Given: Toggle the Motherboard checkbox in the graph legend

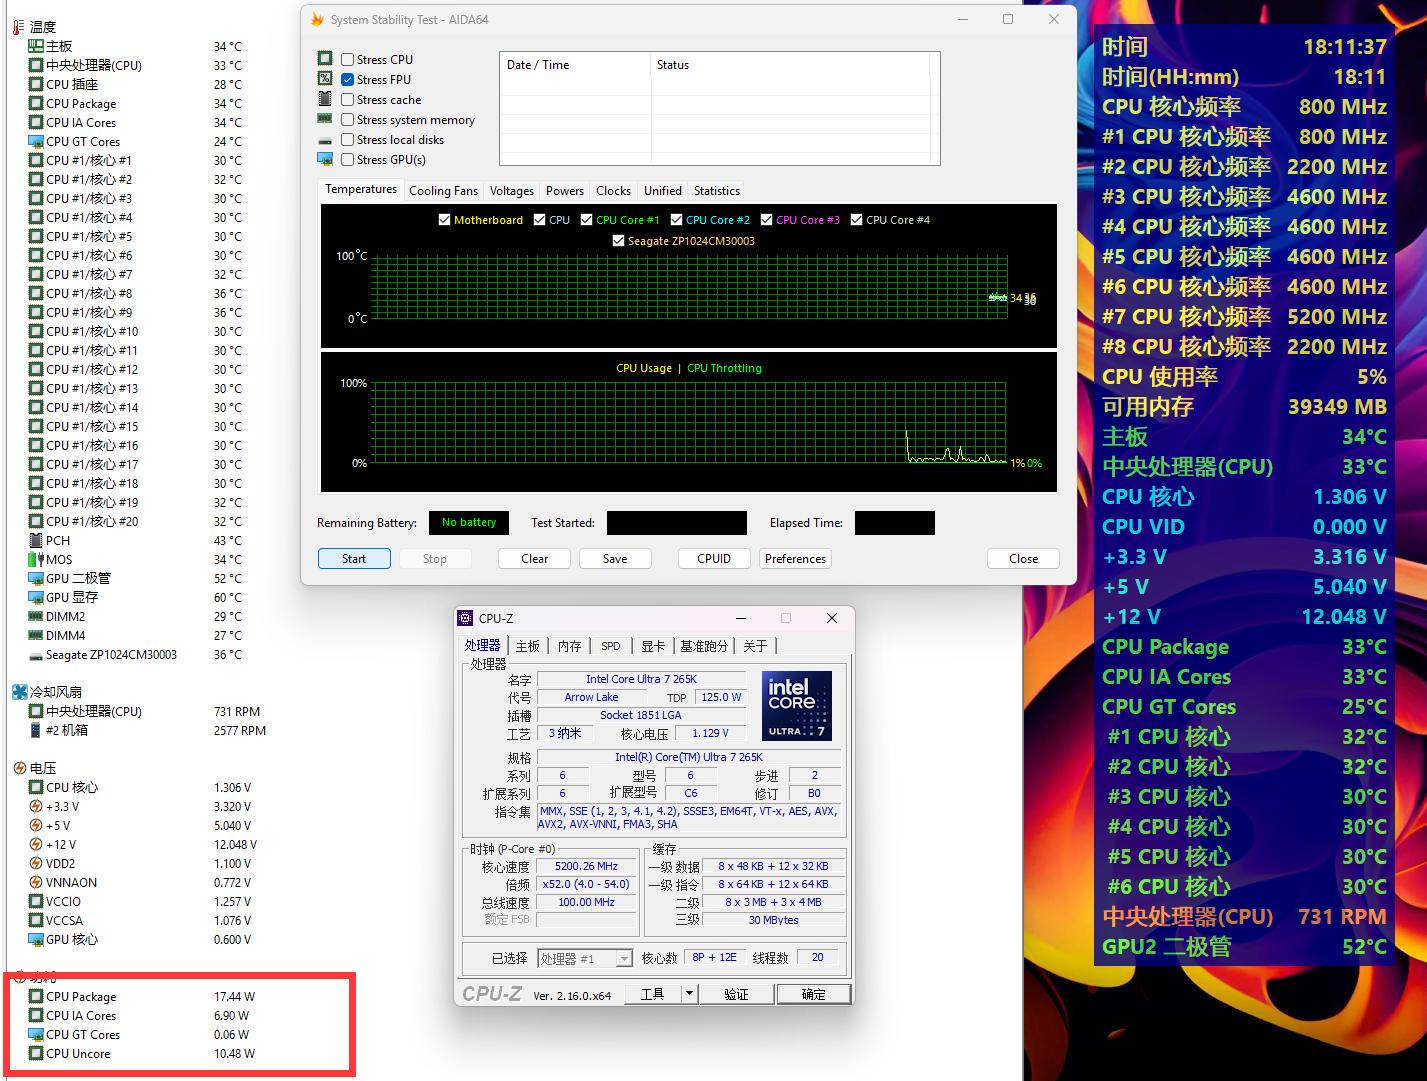Looking at the screenshot, I should 444,220.
